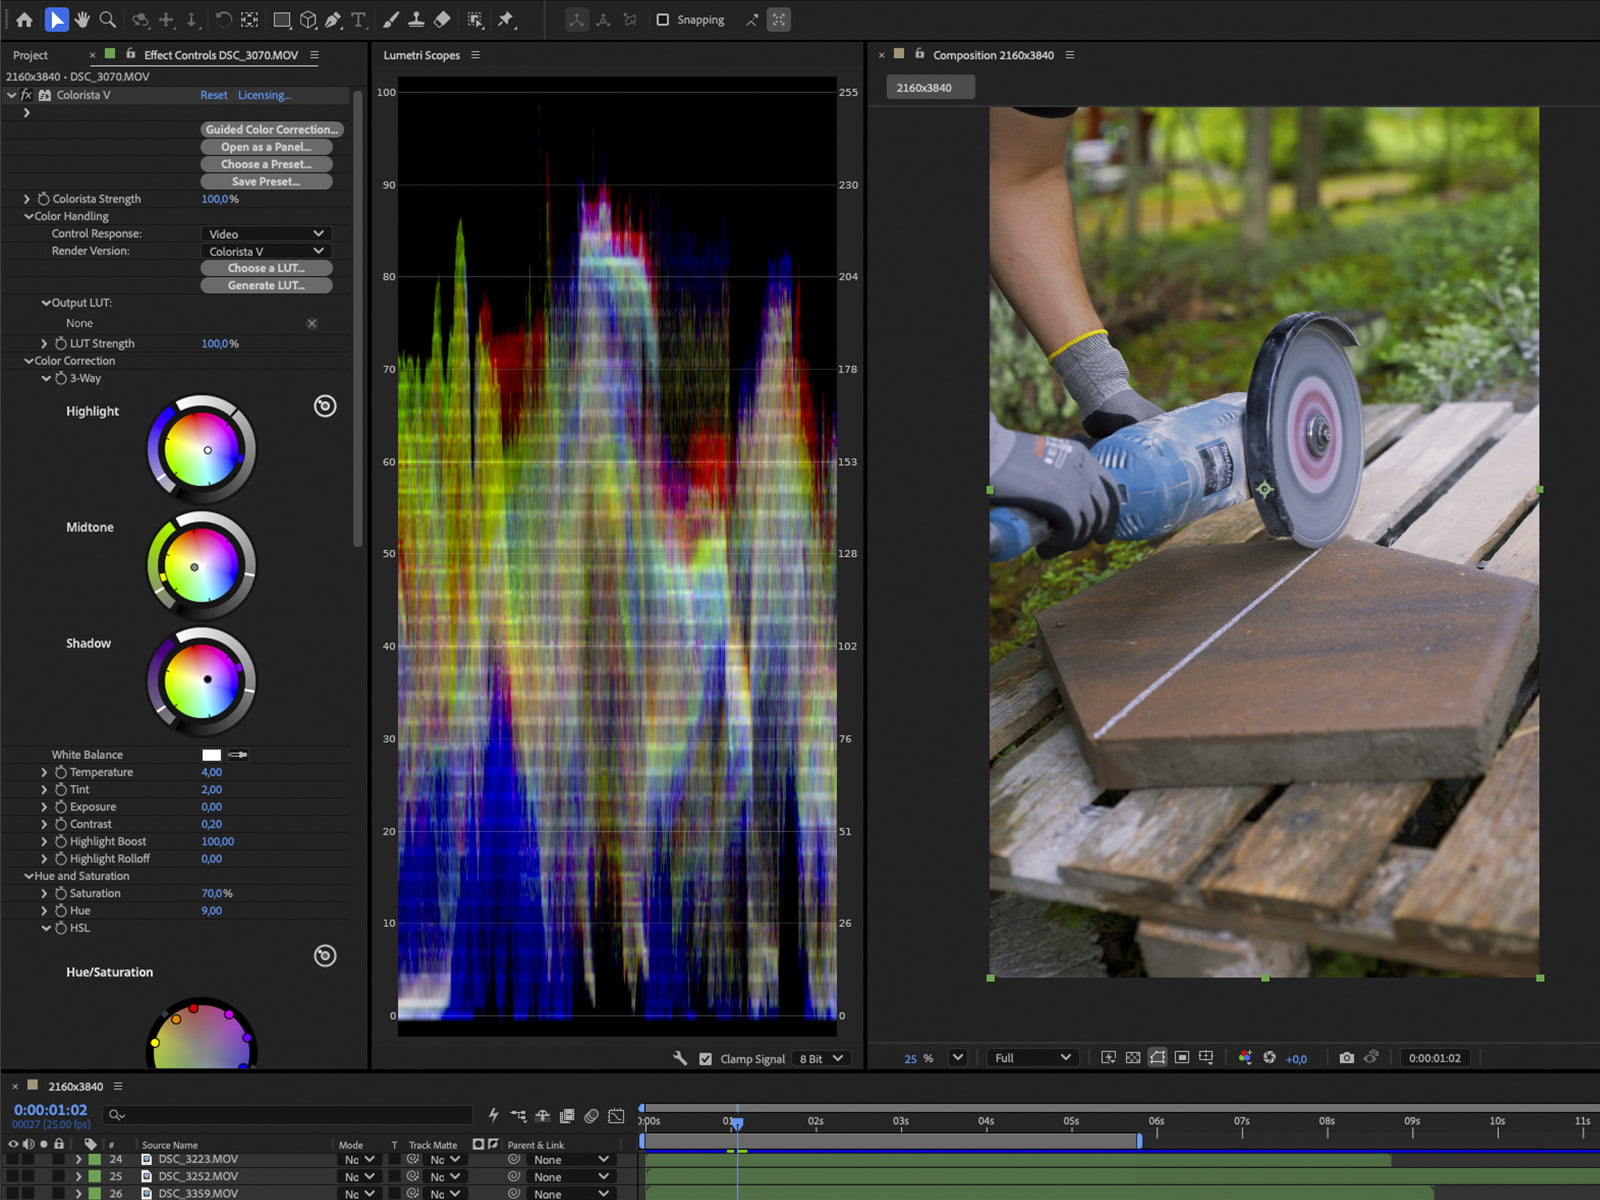
Task: Select the Type tool
Action: point(358,20)
